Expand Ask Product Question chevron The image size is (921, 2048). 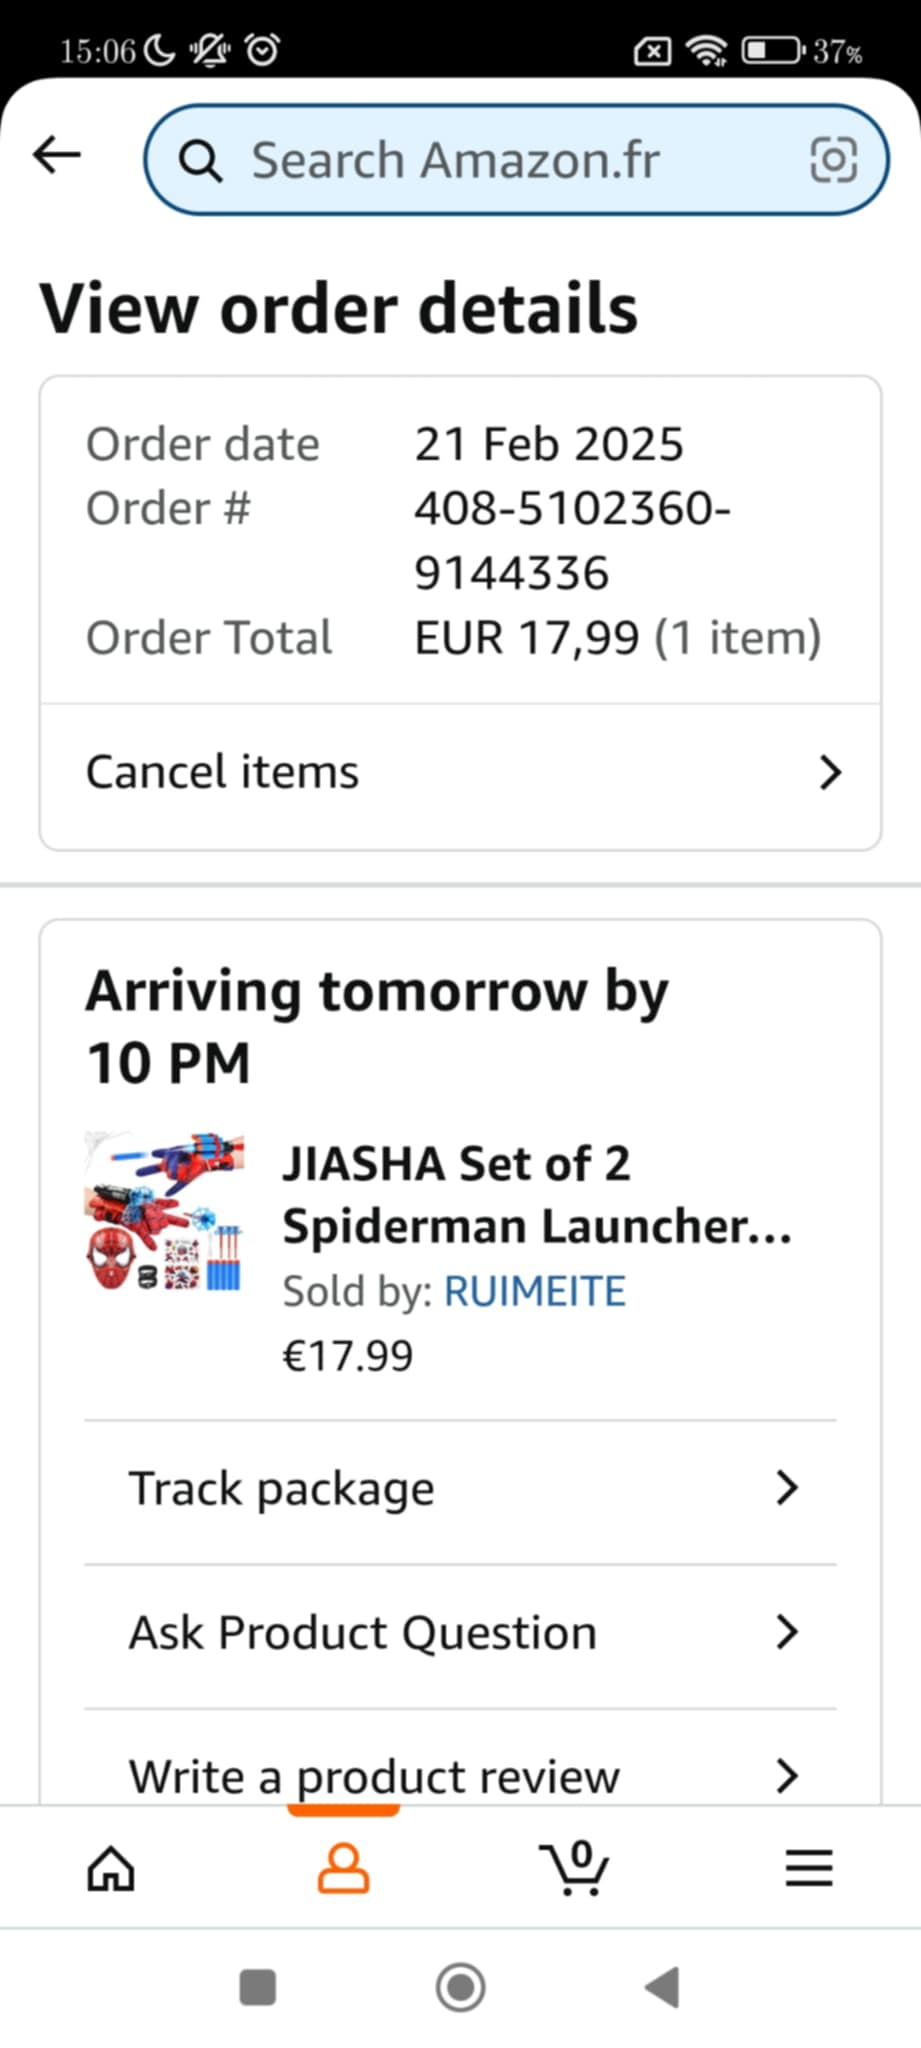tap(787, 1632)
